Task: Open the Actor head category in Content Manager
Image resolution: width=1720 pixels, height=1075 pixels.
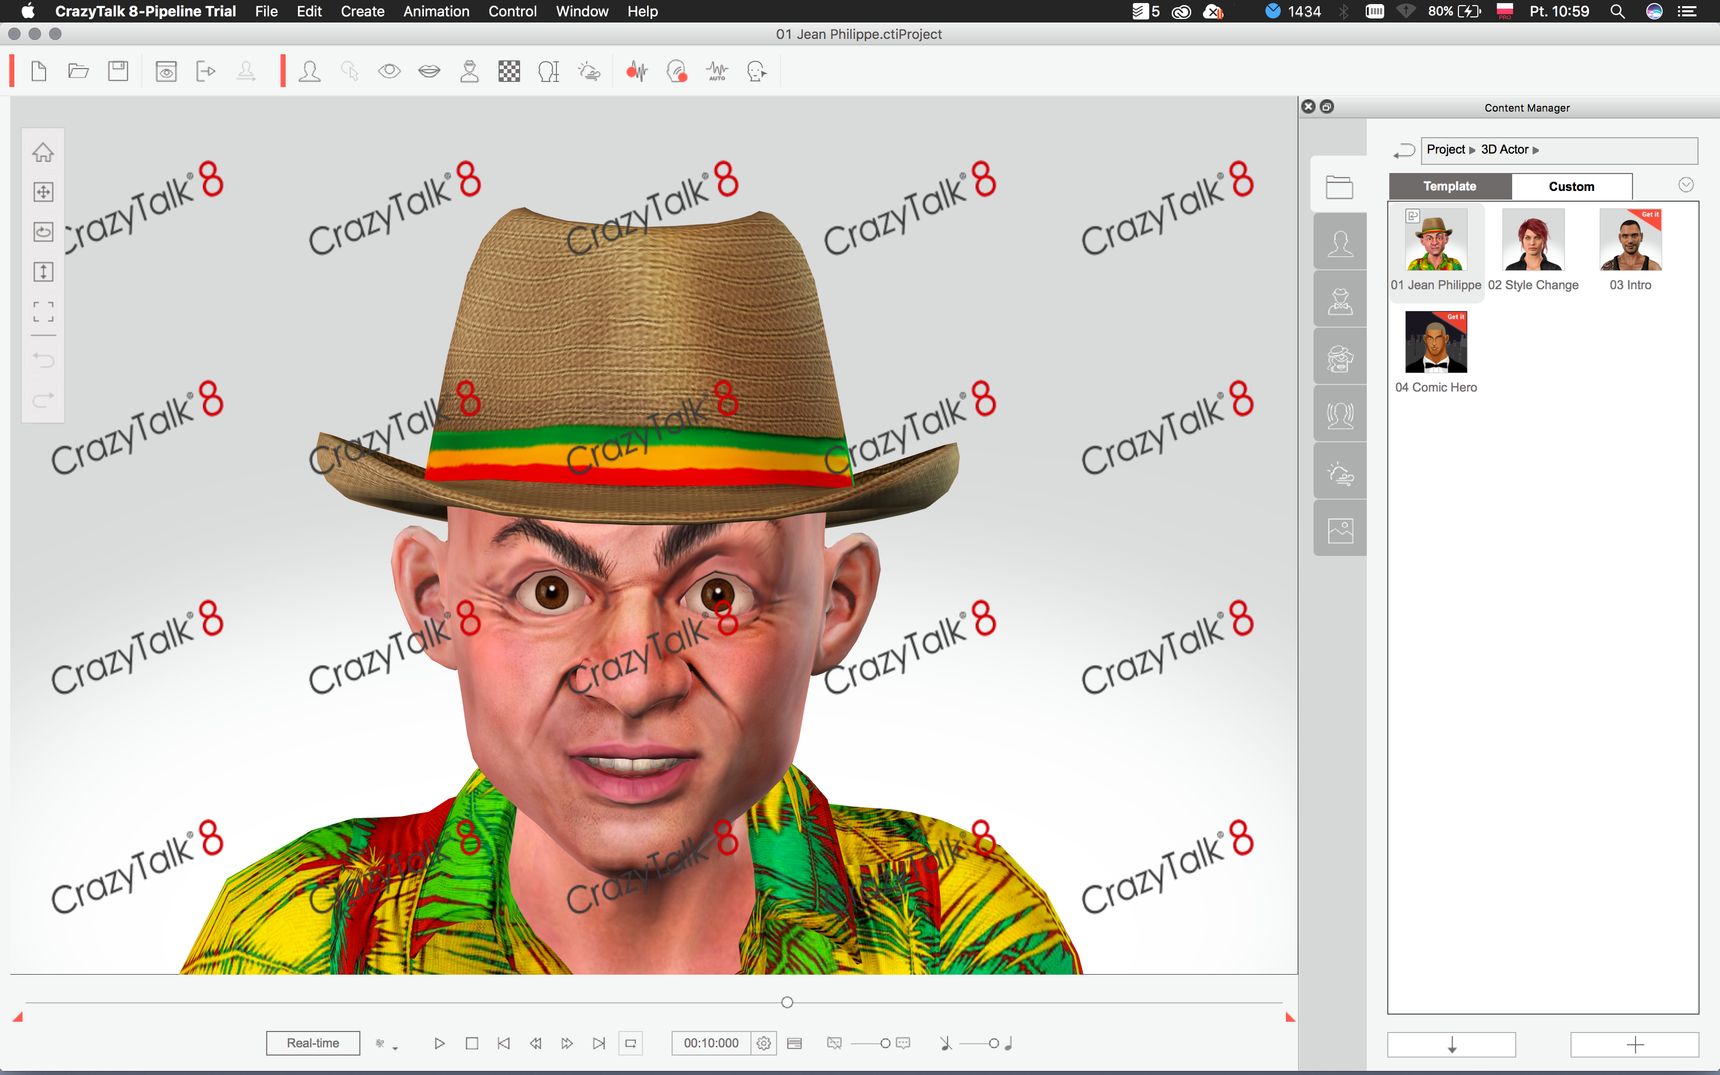Action: click(1340, 243)
